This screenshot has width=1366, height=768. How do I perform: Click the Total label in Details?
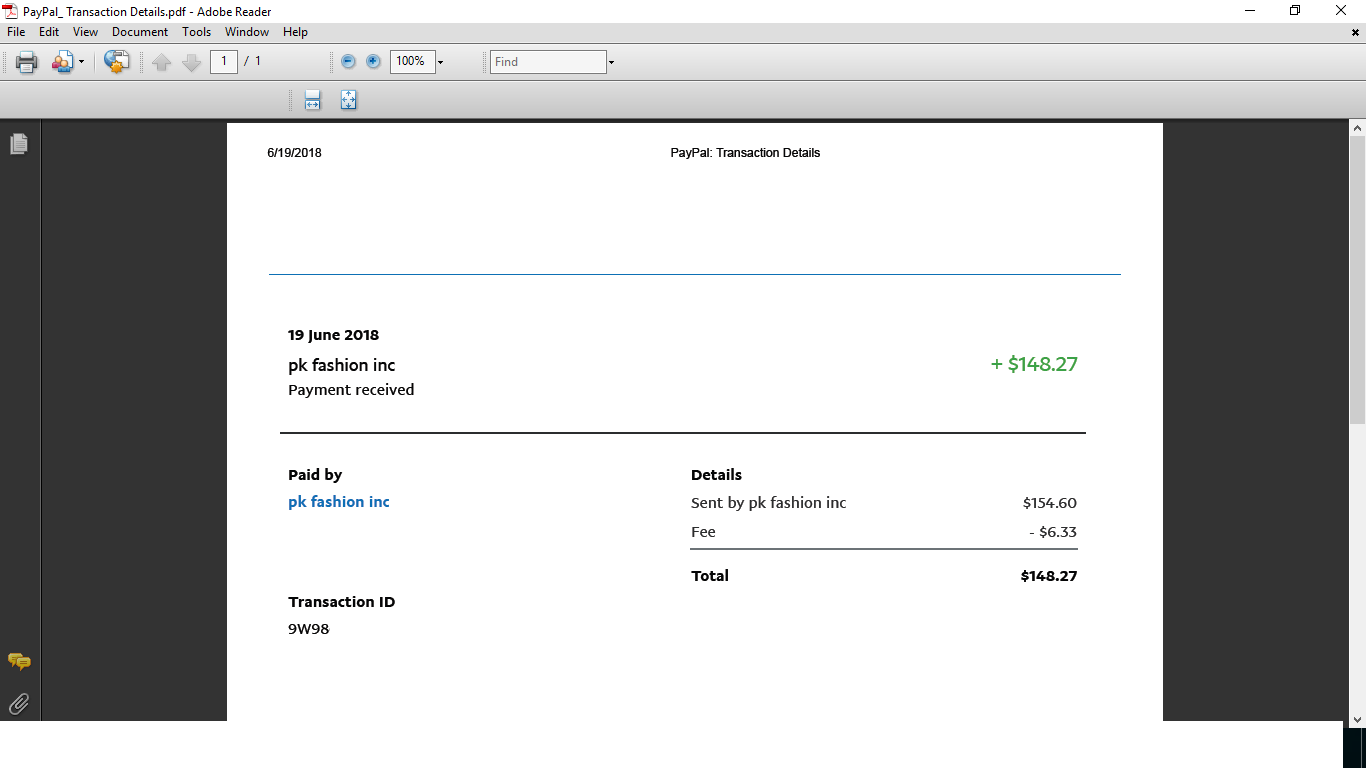(x=710, y=576)
